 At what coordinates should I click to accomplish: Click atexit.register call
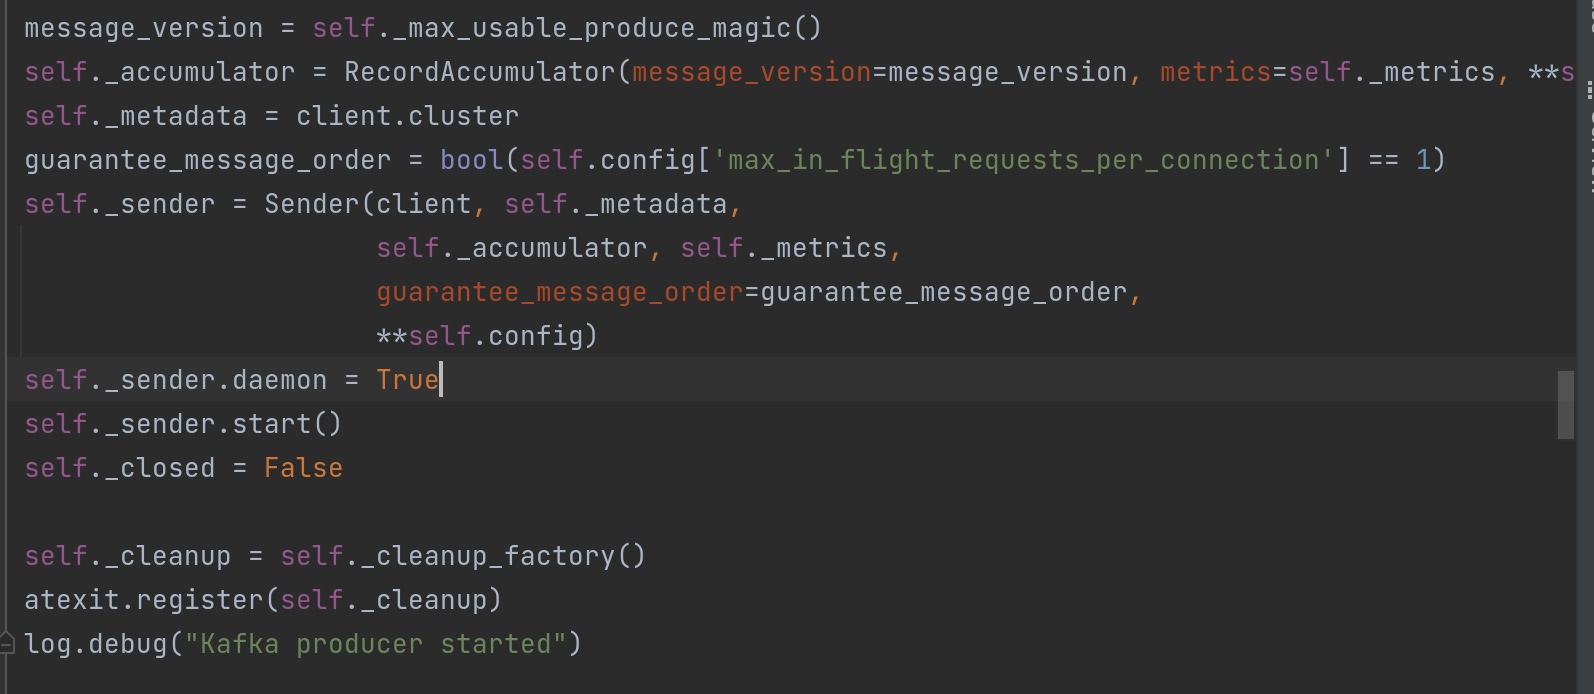click(x=144, y=600)
